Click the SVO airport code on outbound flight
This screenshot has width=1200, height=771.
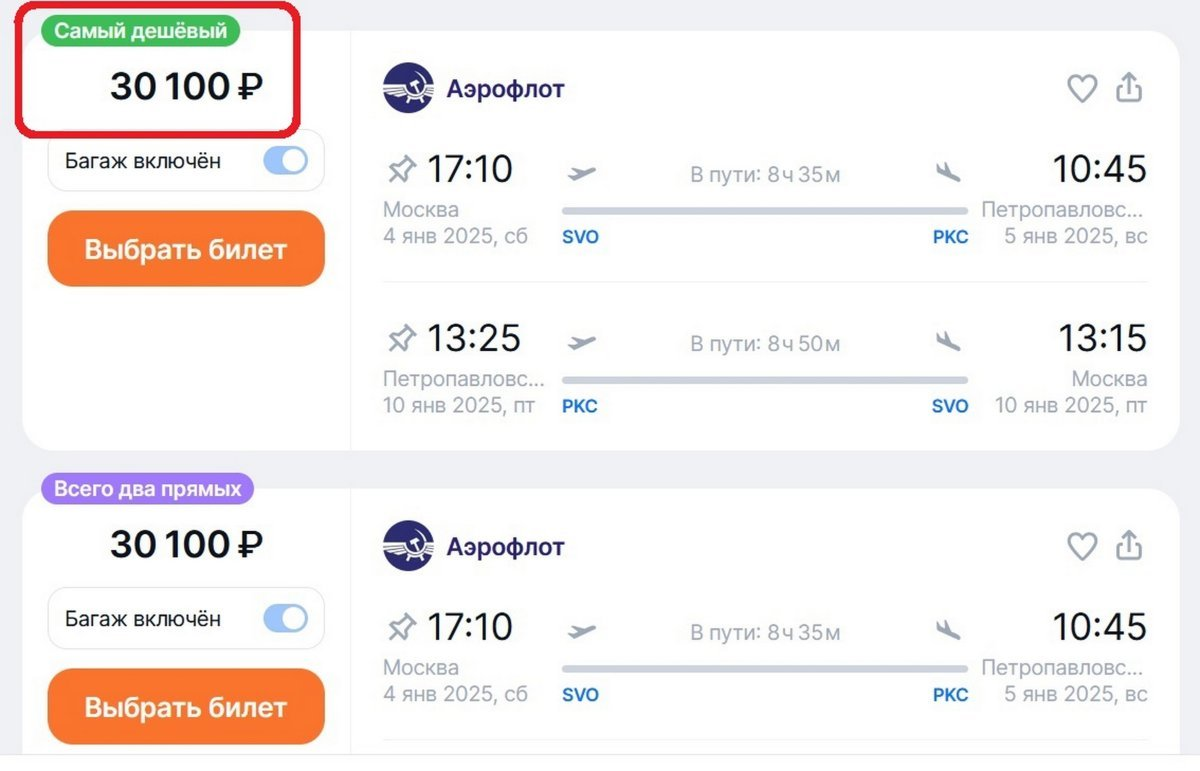[x=580, y=237]
